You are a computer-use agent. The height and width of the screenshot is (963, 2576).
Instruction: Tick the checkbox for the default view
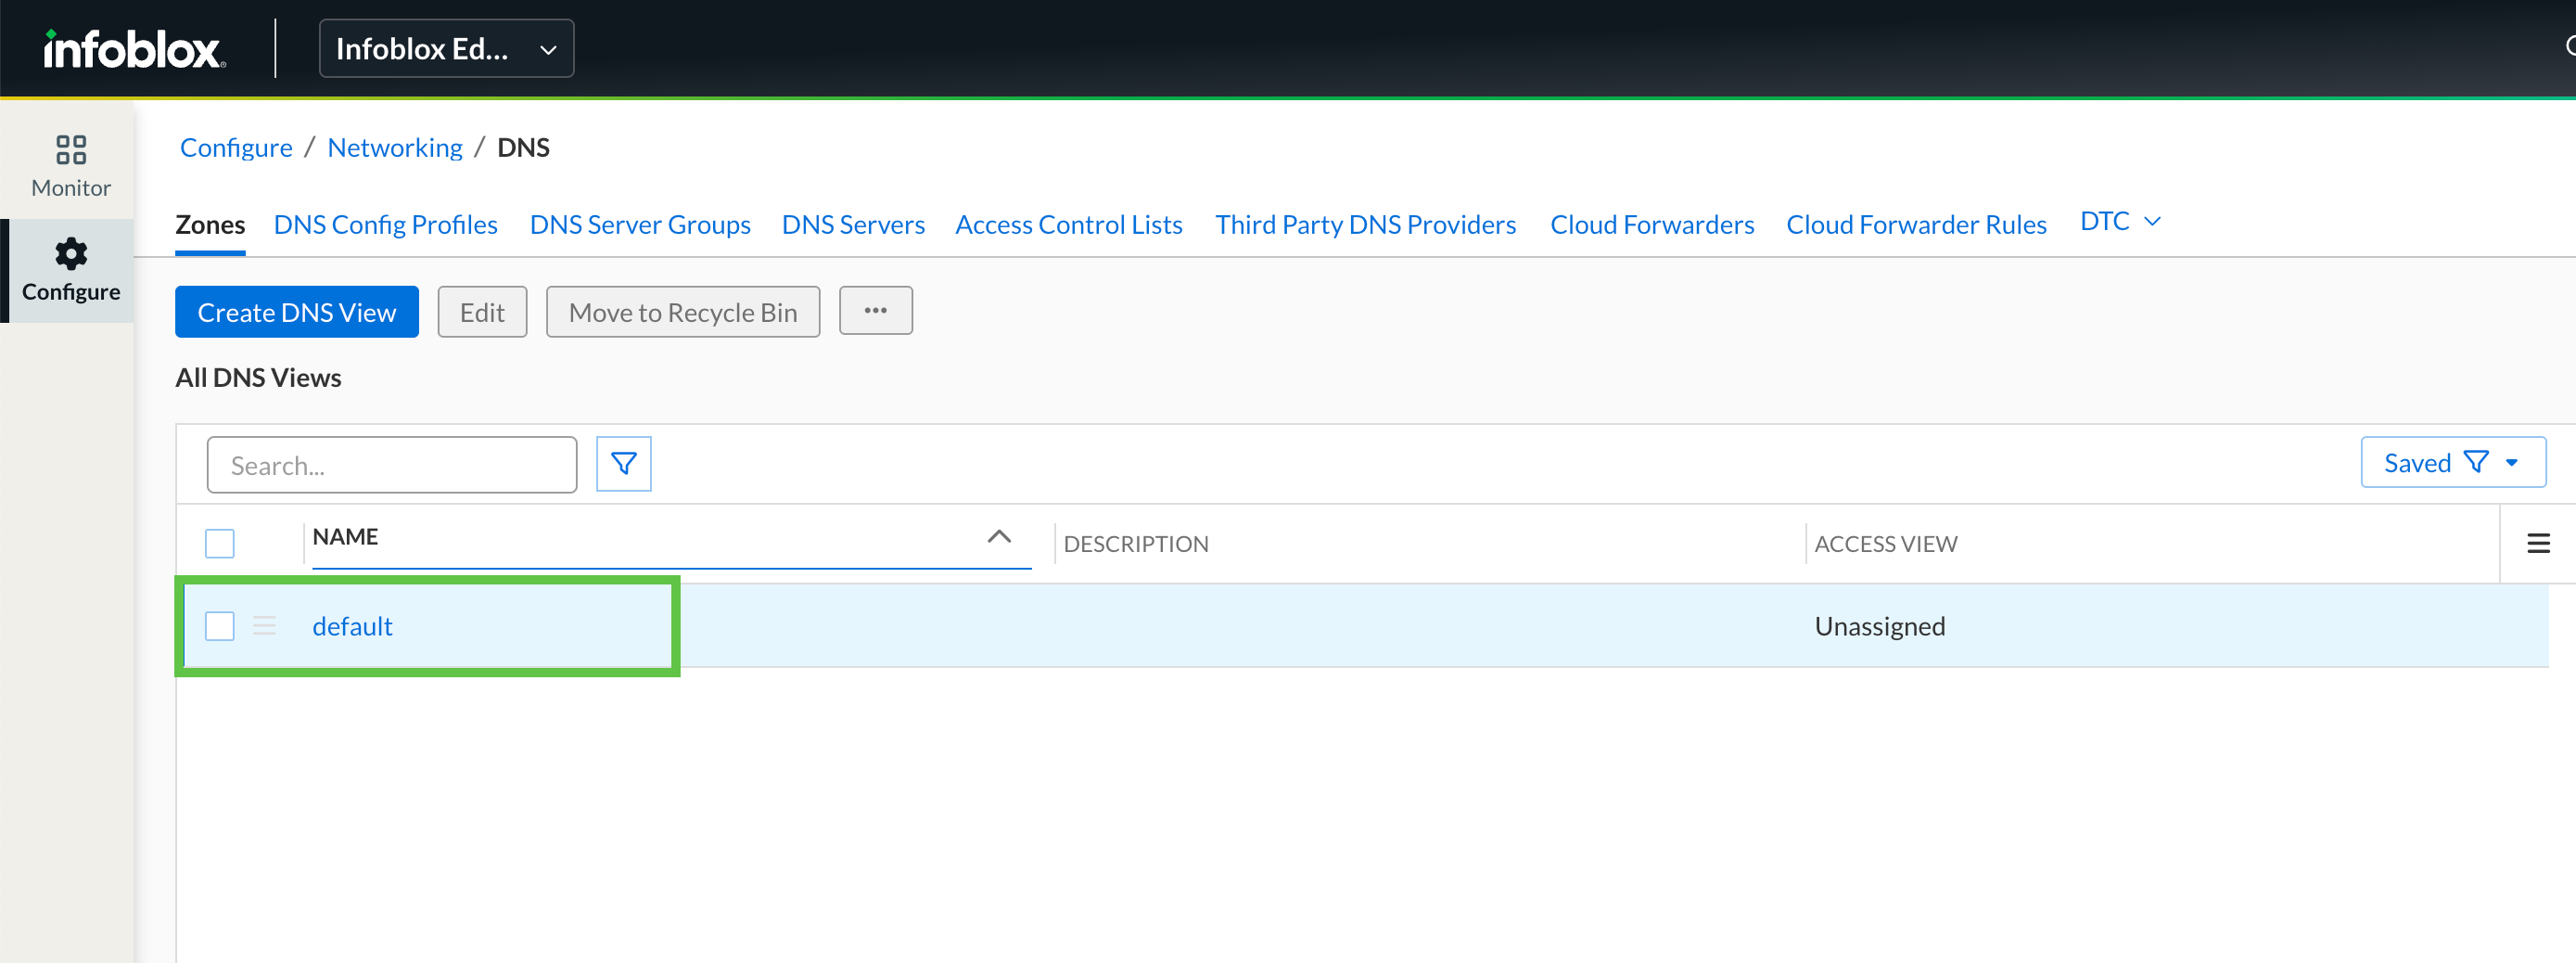click(x=220, y=626)
